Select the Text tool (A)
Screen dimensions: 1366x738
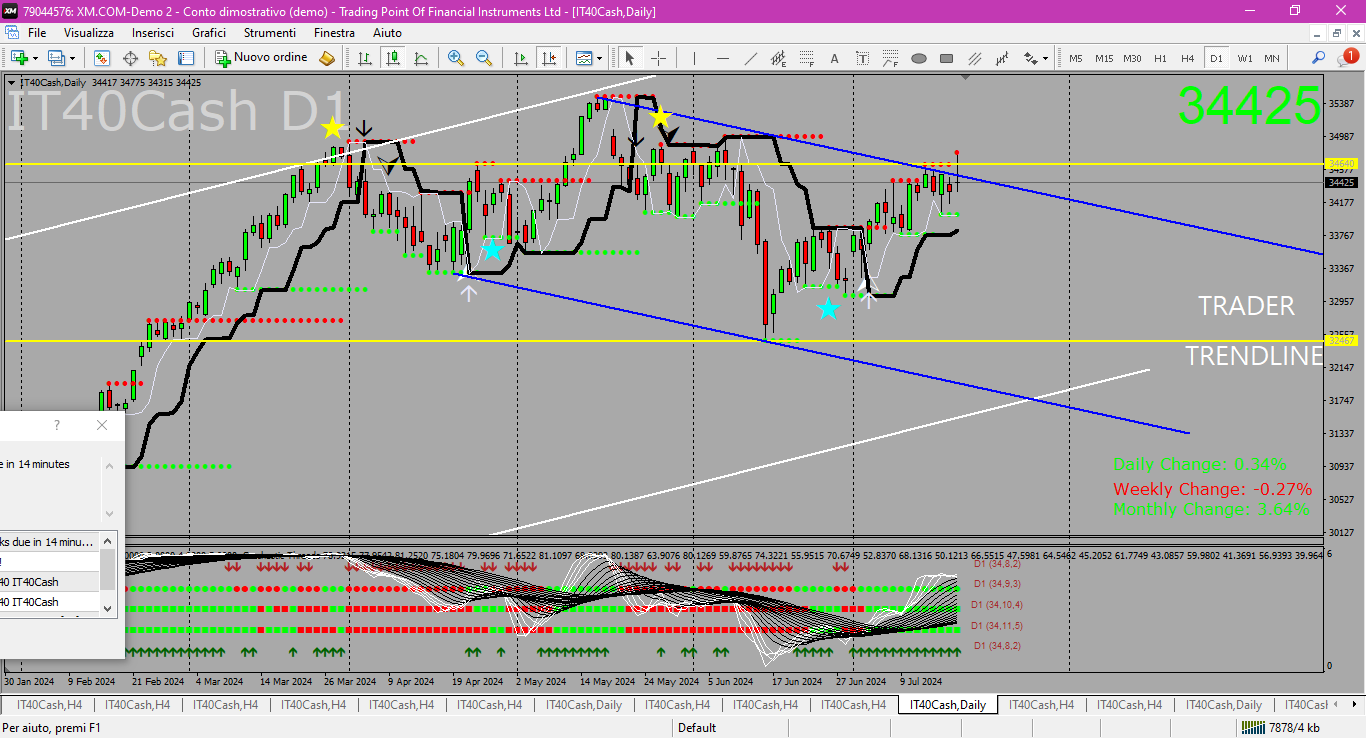pyautogui.click(x=835, y=58)
